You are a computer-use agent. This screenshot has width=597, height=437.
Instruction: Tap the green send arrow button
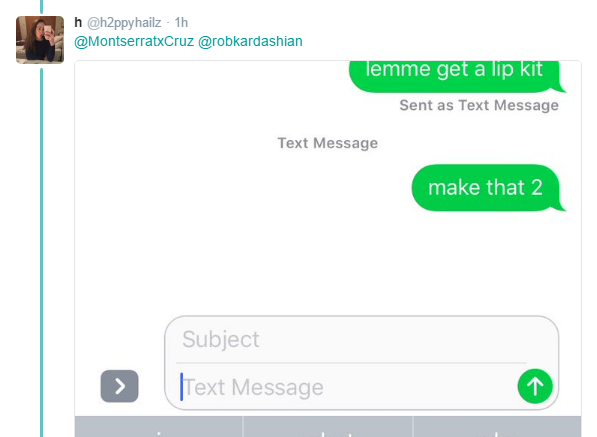point(535,386)
